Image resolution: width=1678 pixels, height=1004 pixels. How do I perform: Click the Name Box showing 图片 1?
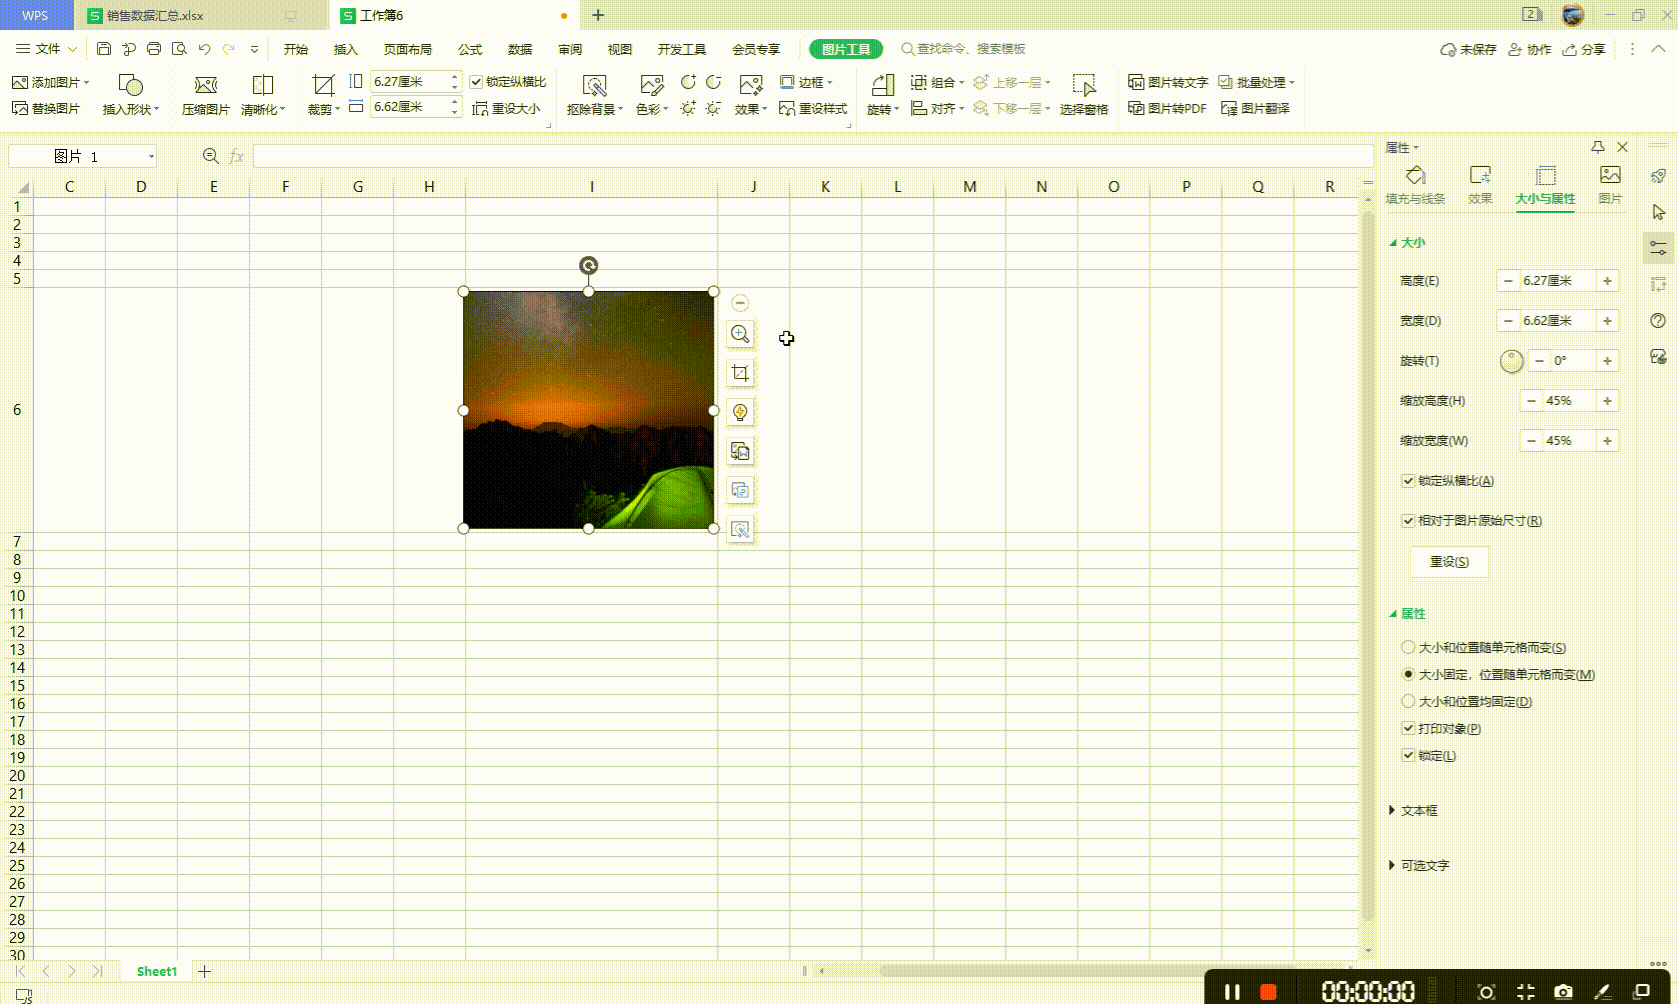(83, 156)
